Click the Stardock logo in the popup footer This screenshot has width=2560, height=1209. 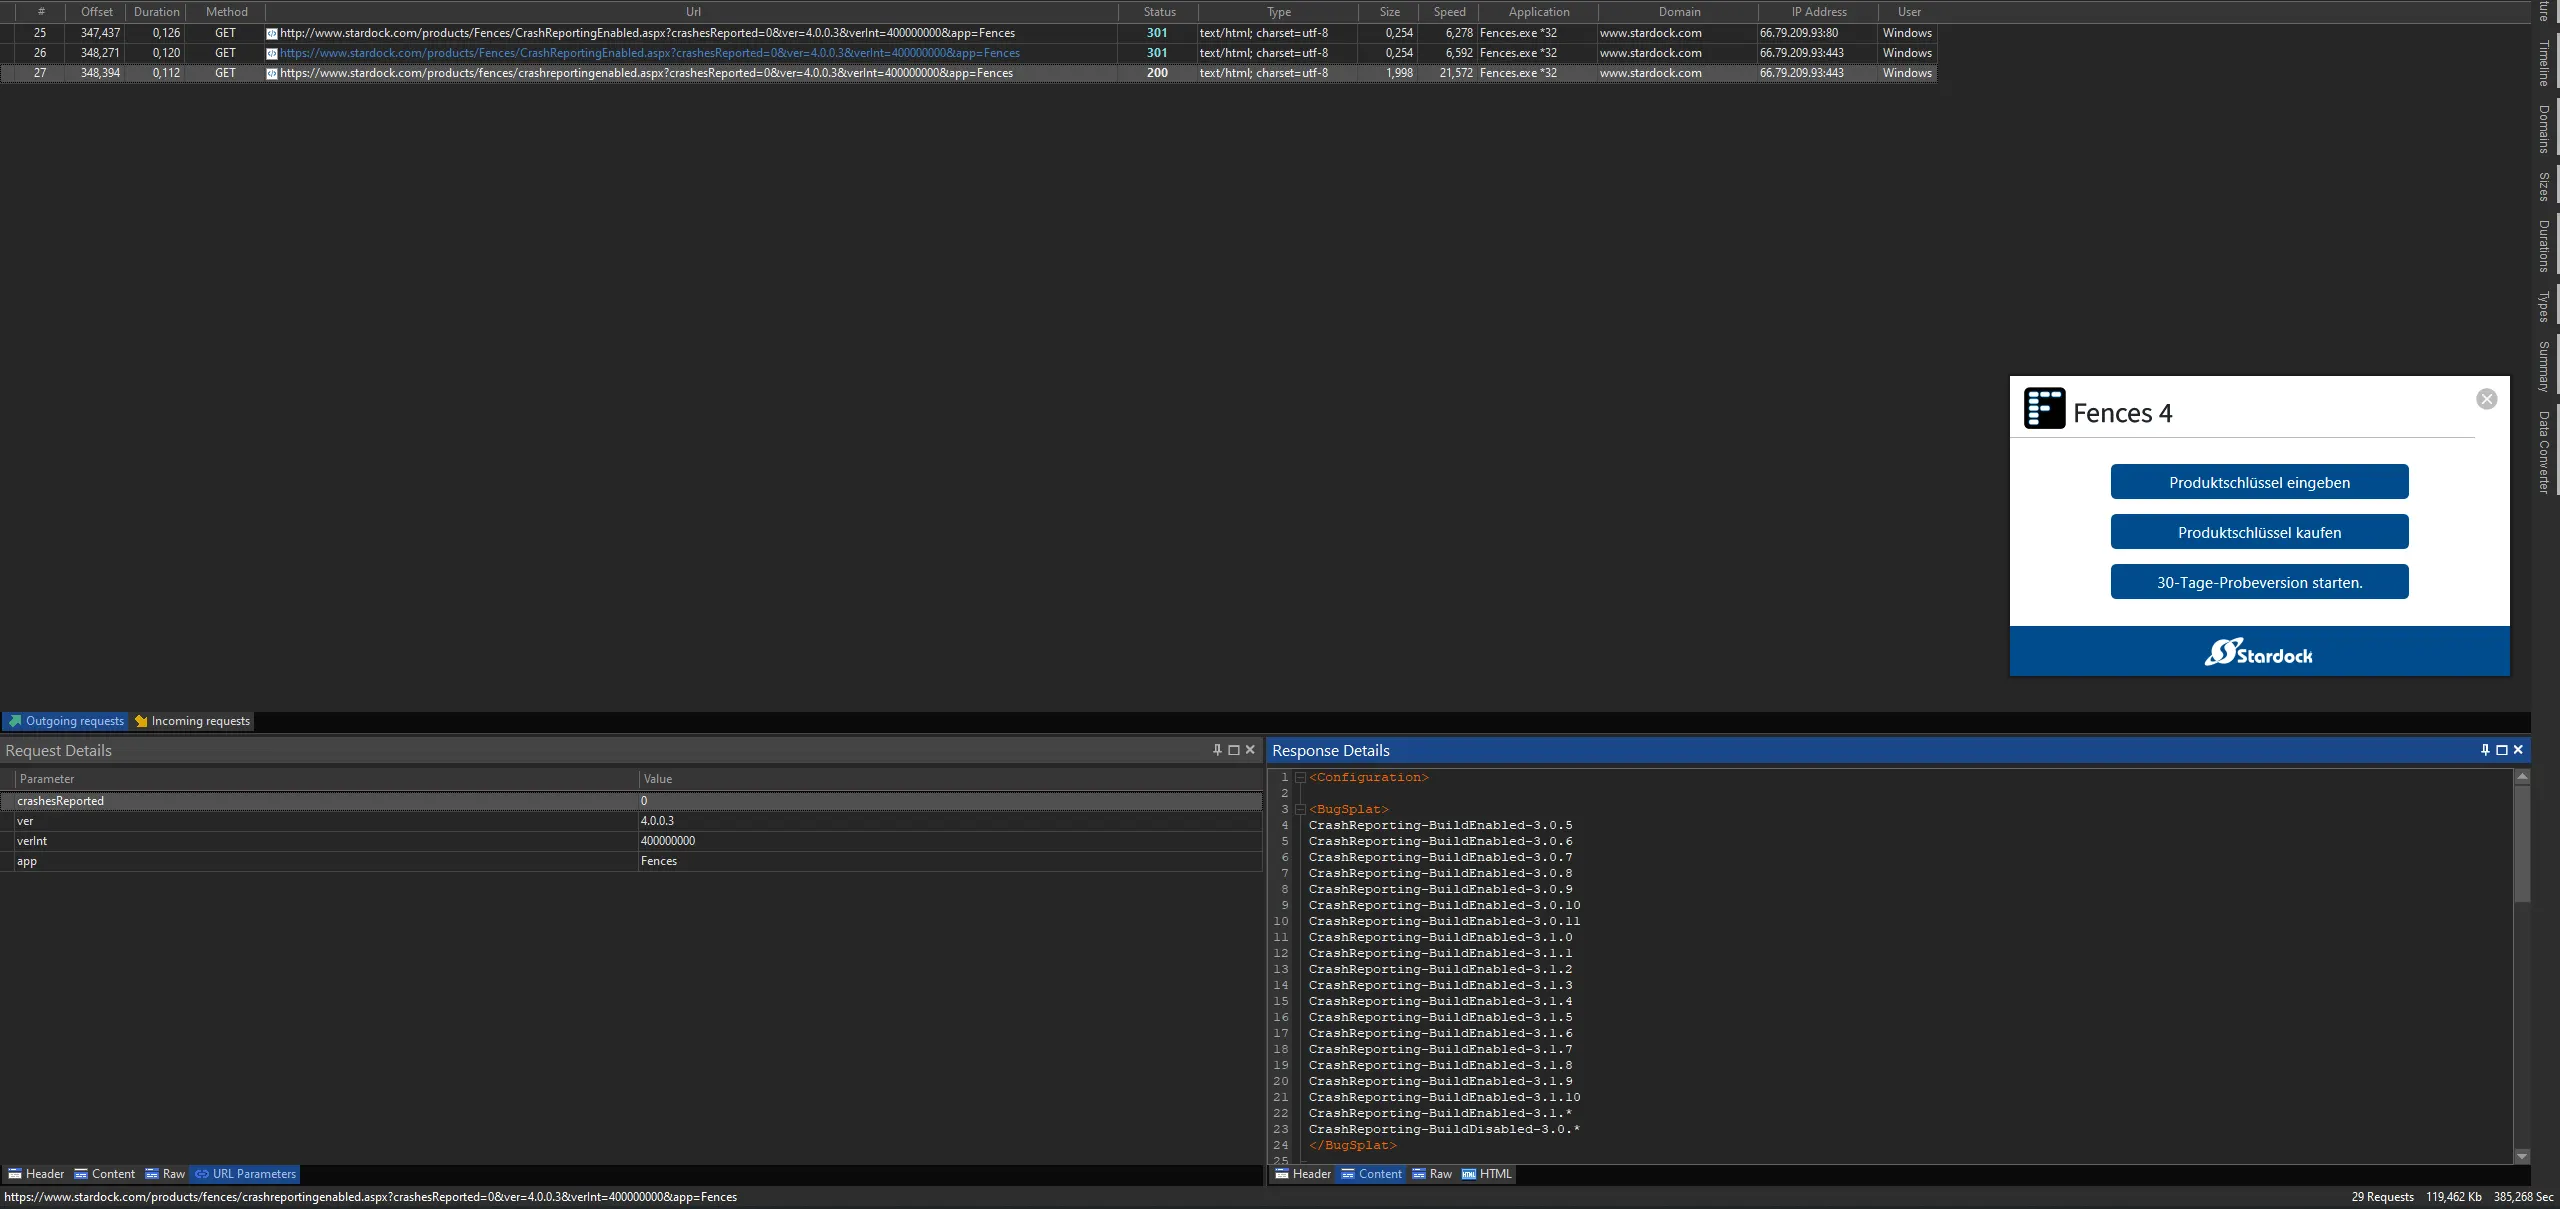click(x=2258, y=653)
